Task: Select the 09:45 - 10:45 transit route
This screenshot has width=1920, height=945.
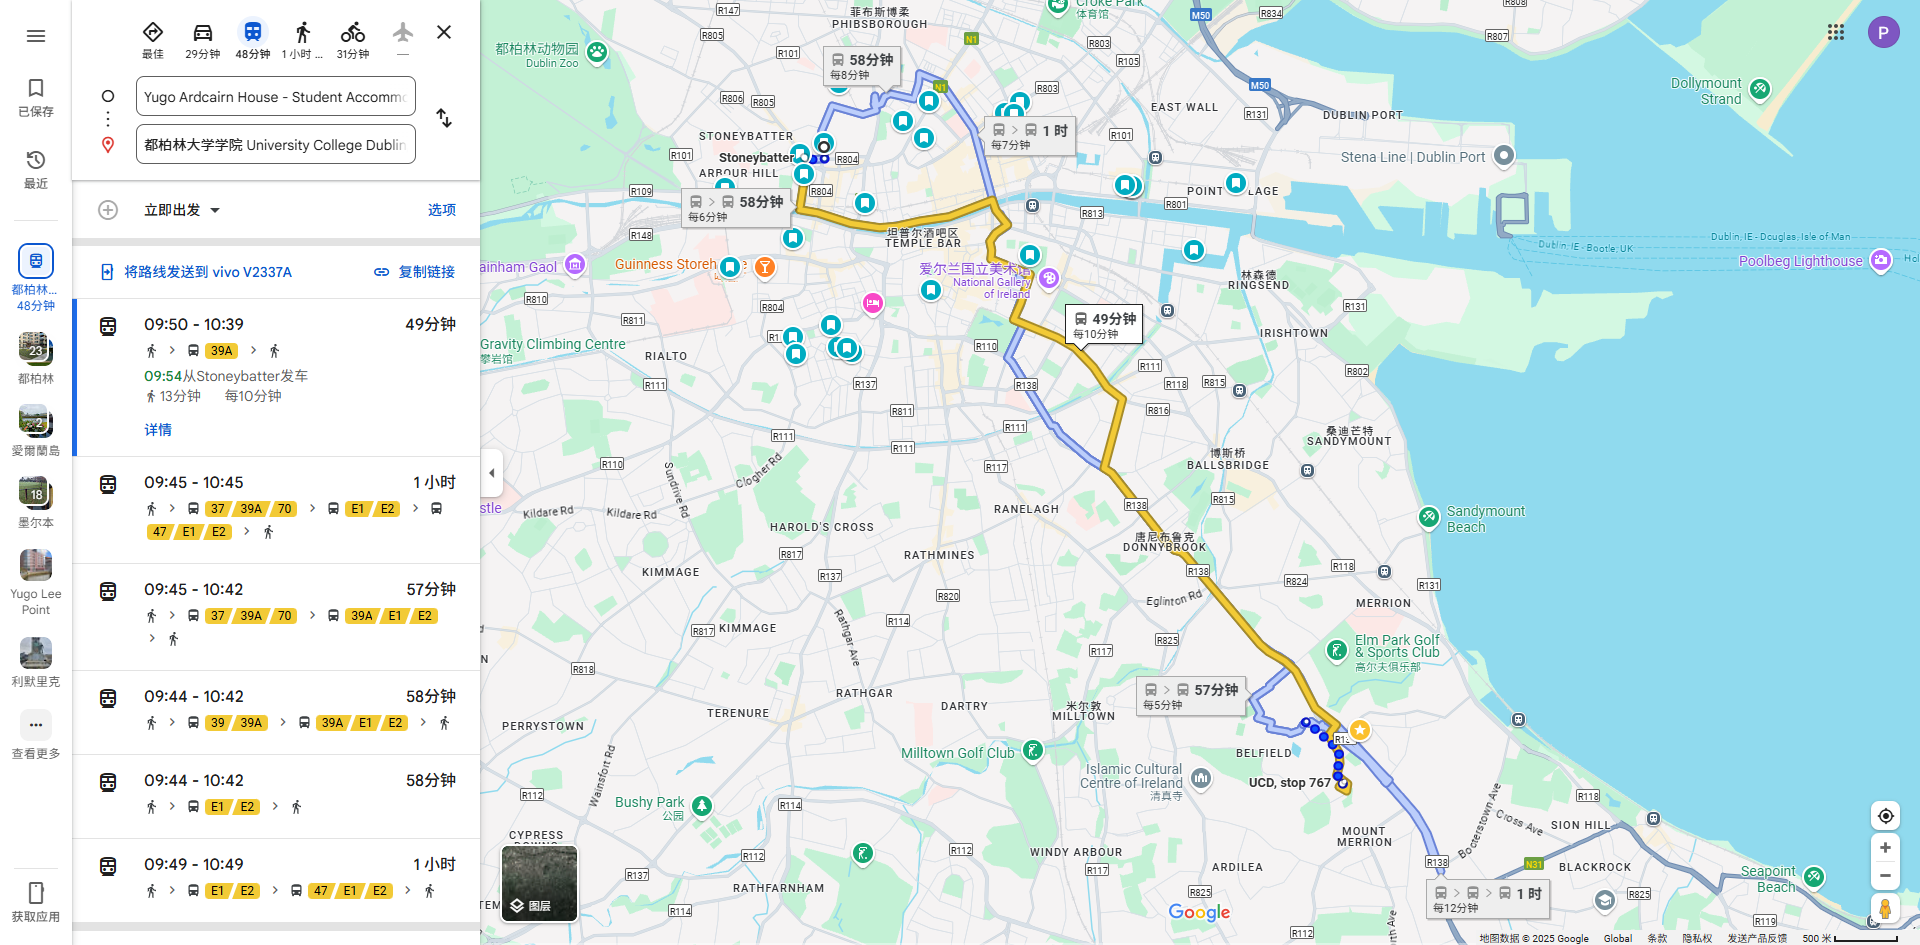Action: (x=277, y=509)
